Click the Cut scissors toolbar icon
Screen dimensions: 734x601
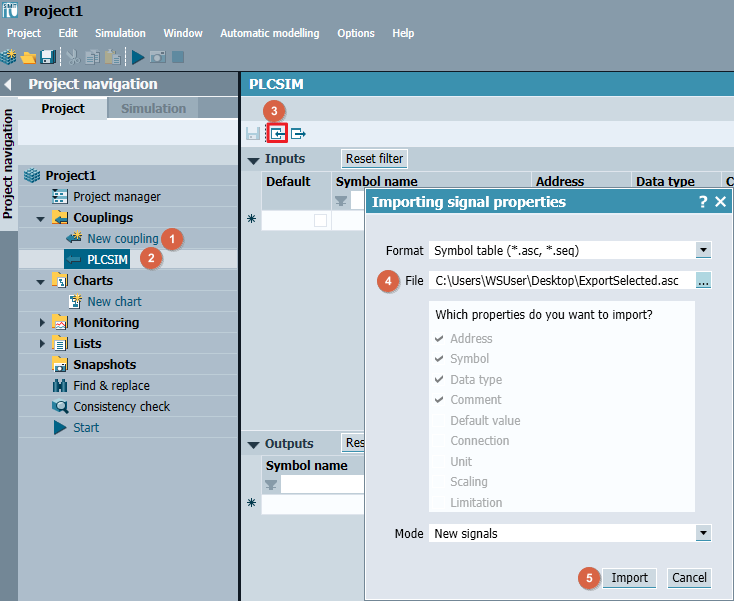tap(73, 57)
